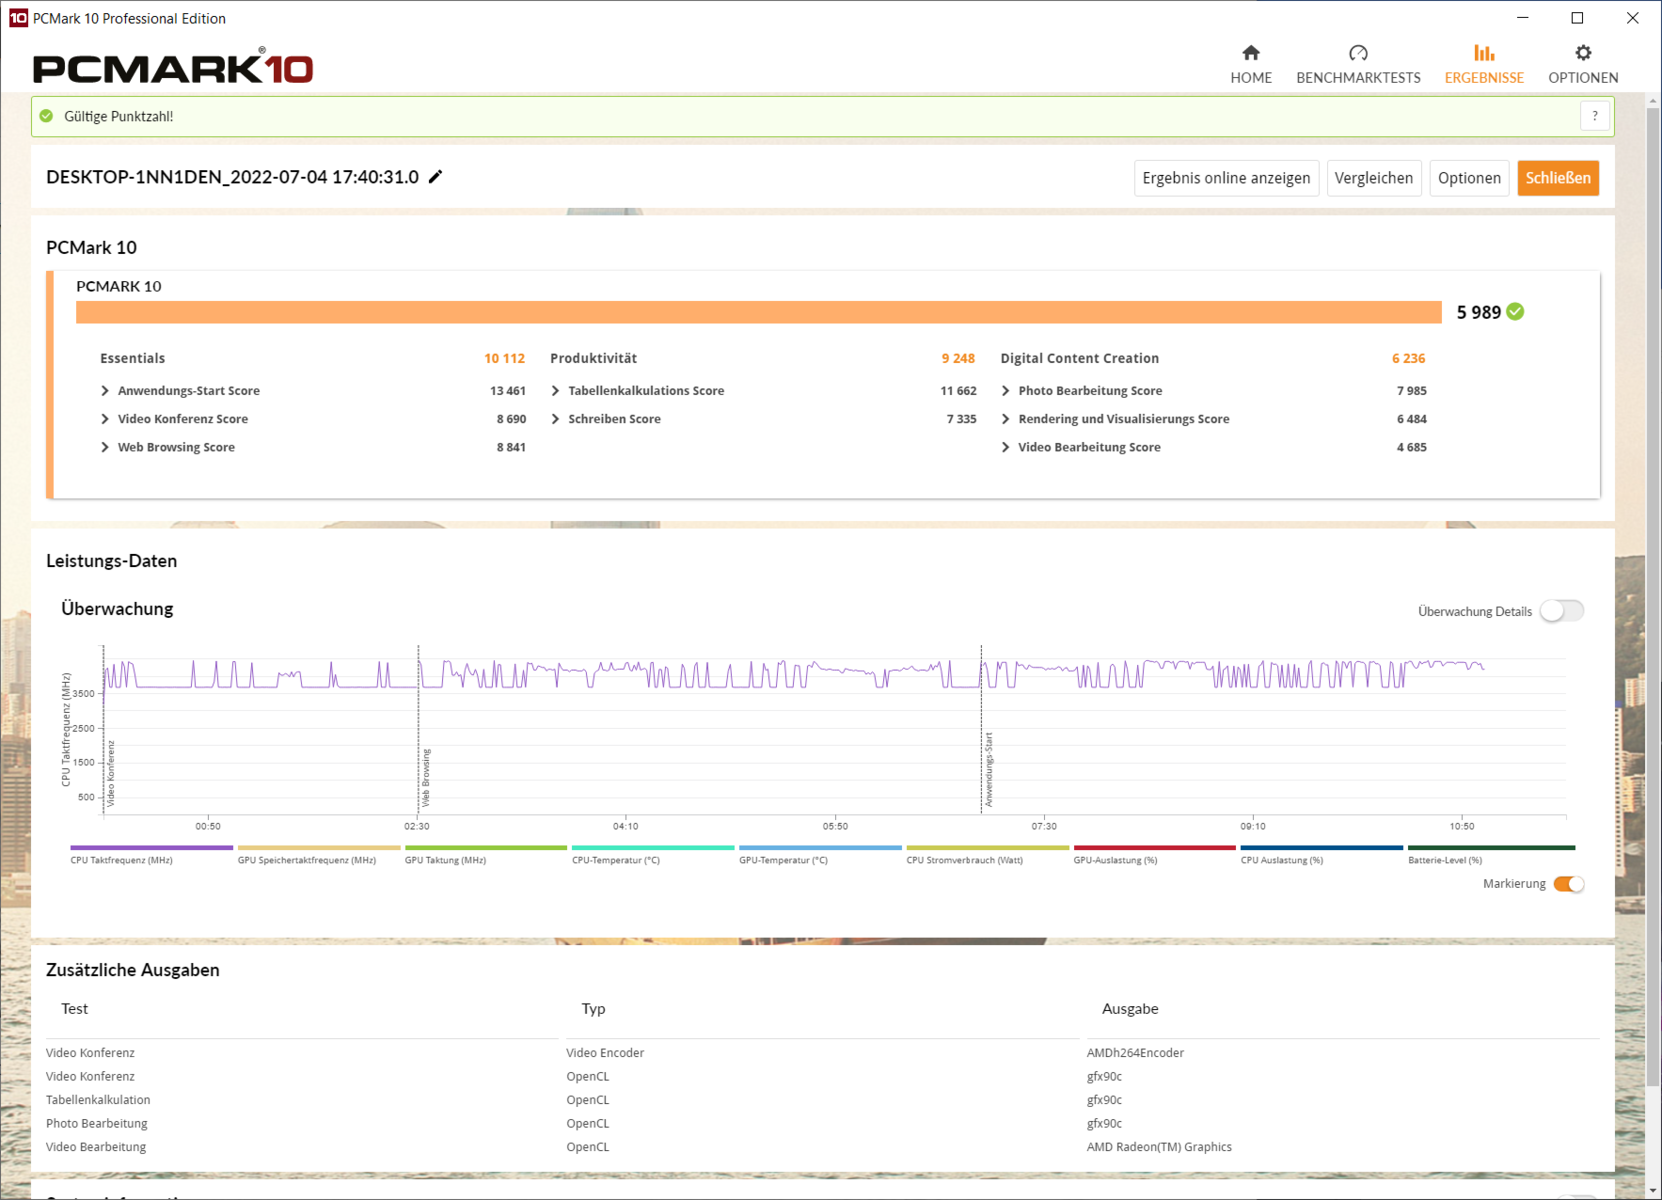Click the vertical scrollbar down arrow
This screenshot has height=1200, width=1662.
click(1653, 1191)
